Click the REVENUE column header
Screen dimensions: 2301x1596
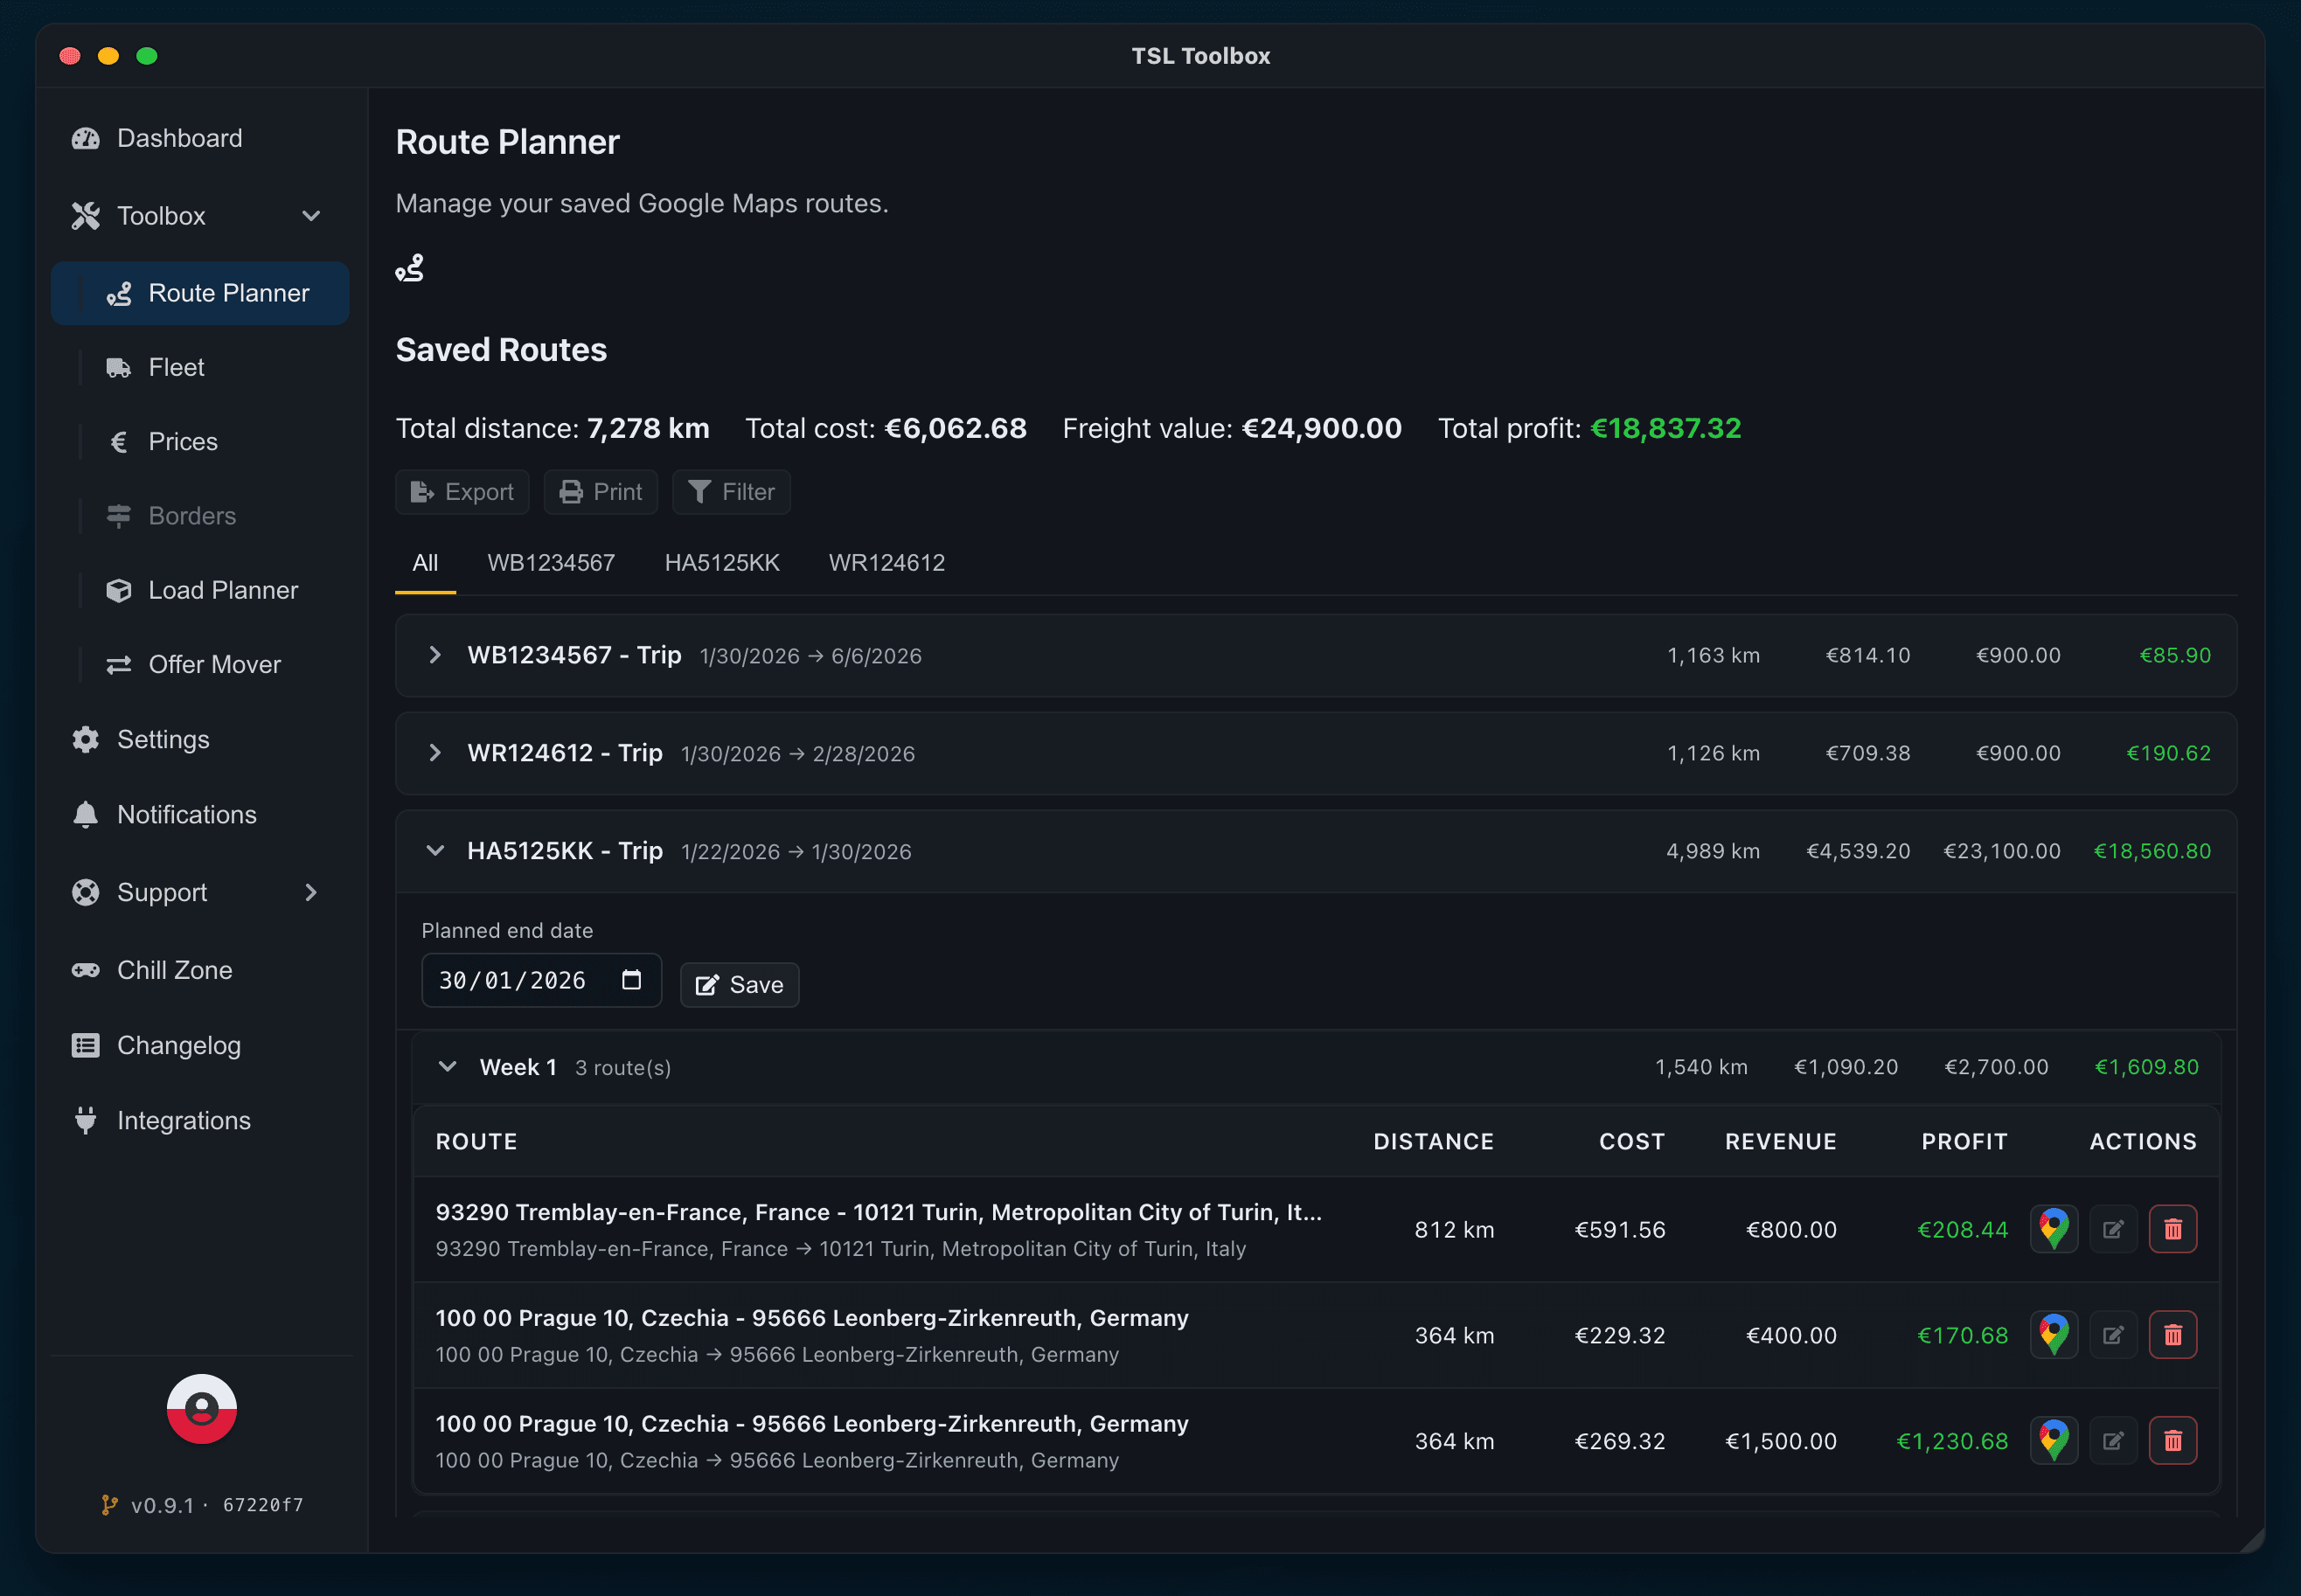point(1780,1141)
